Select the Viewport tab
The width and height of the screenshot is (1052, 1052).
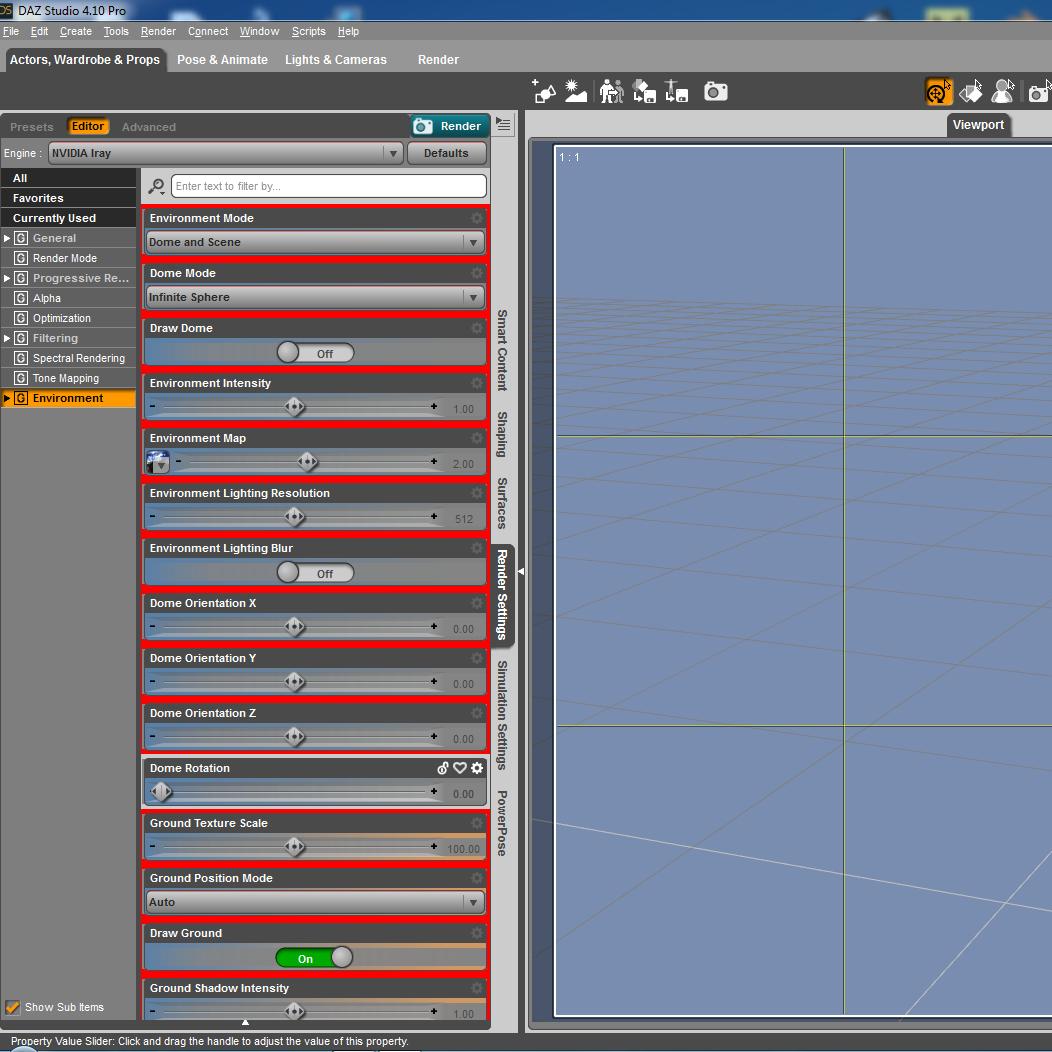pyautogui.click(x=978, y=125)
